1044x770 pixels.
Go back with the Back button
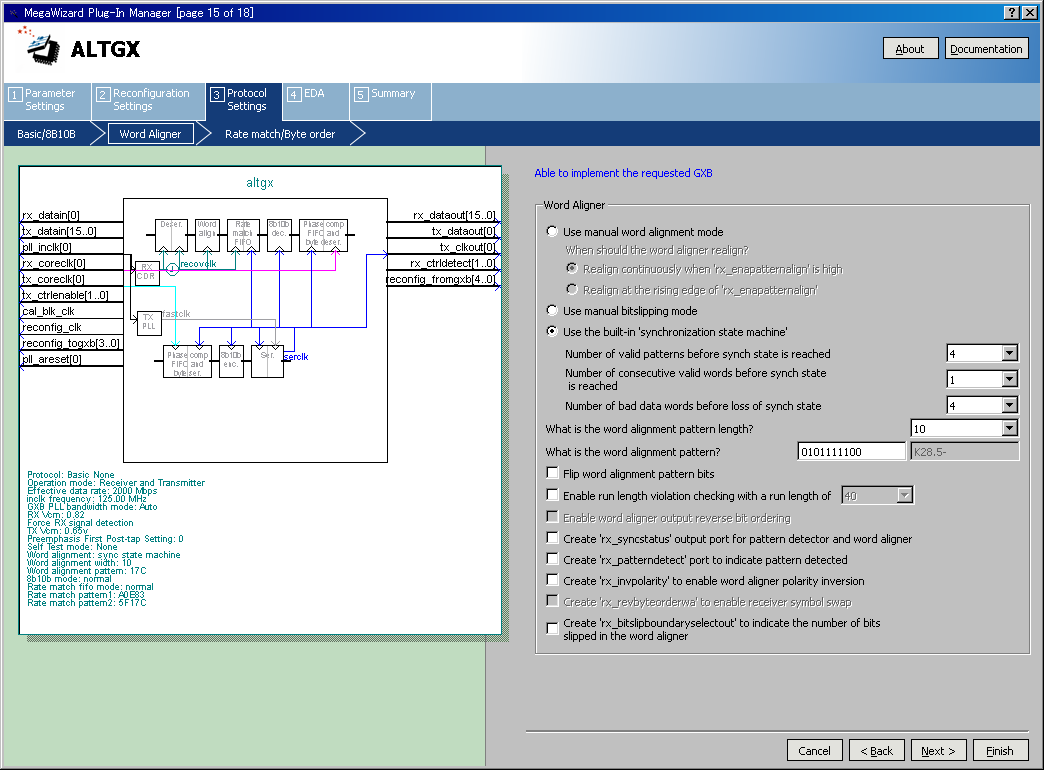tap(876, 751)
